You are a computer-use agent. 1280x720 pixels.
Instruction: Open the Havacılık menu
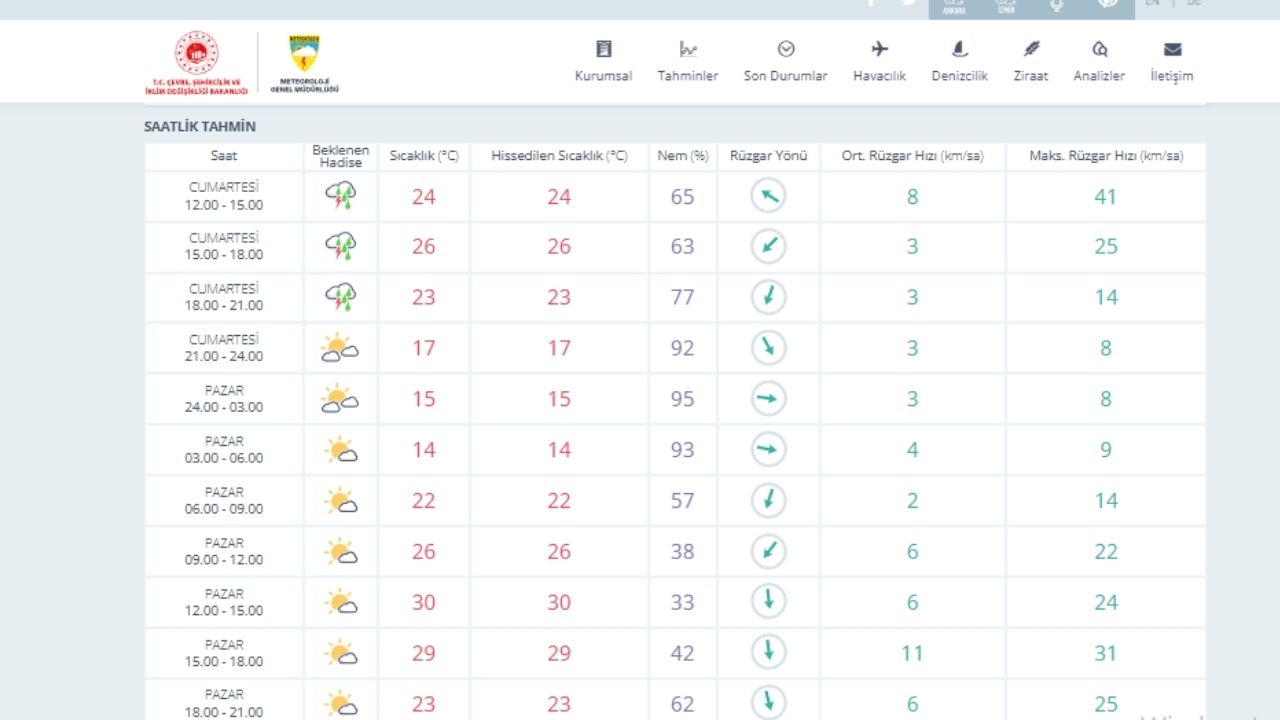click(879, 61)
